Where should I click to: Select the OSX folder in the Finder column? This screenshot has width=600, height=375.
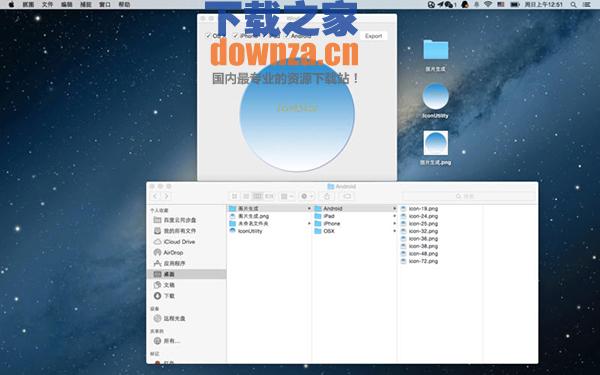tap(355, 231)
